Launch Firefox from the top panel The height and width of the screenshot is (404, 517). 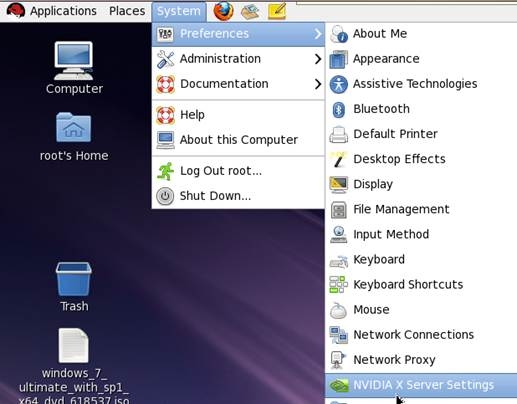coord(223,11)
